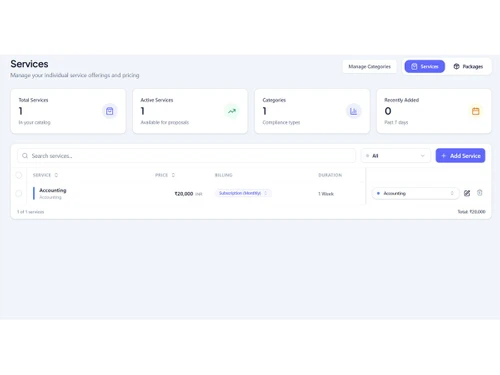
Task: Open the All category filter dropdown
Action: (396, 156)
